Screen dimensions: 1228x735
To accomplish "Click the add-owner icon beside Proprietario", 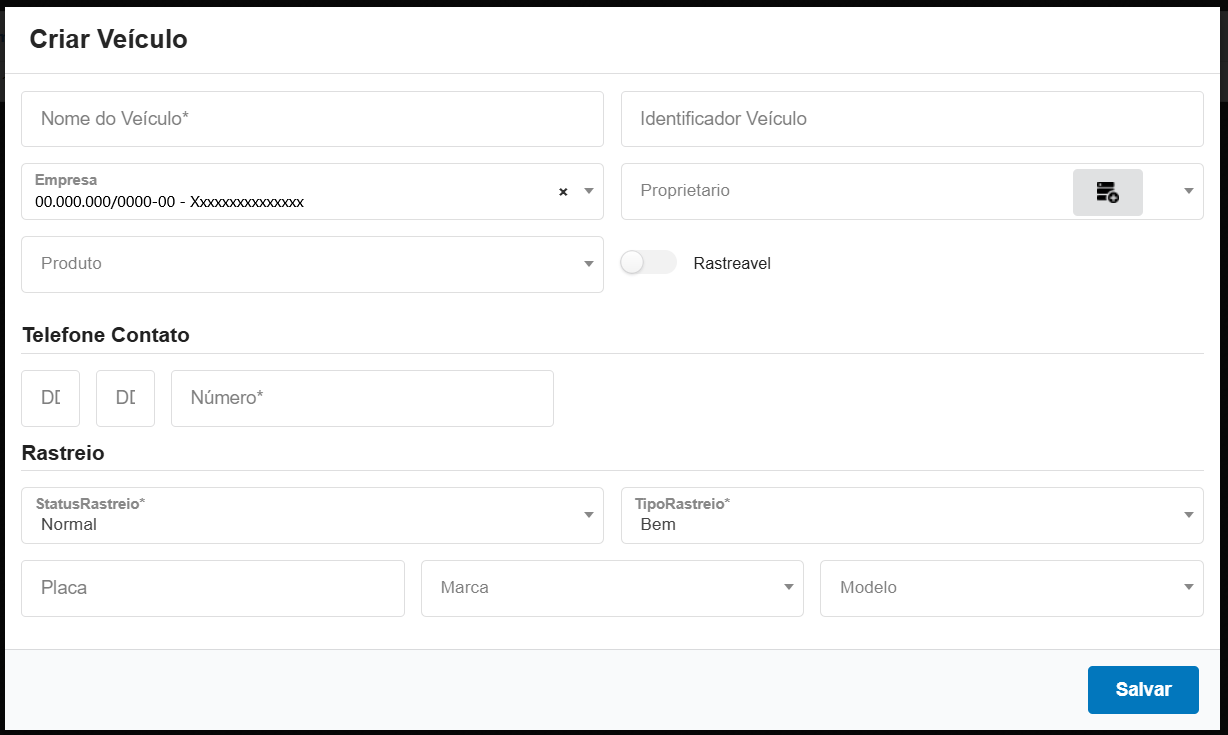I will click(1107, 192).
